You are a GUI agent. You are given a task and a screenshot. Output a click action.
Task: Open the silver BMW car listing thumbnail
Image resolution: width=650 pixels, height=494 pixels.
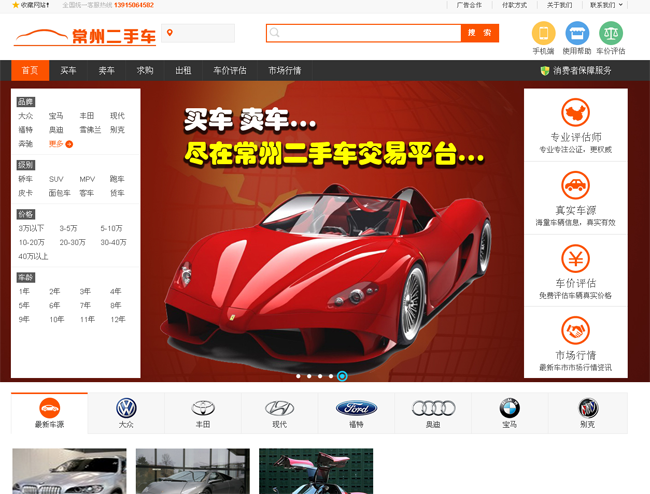(x=69, y=471)
